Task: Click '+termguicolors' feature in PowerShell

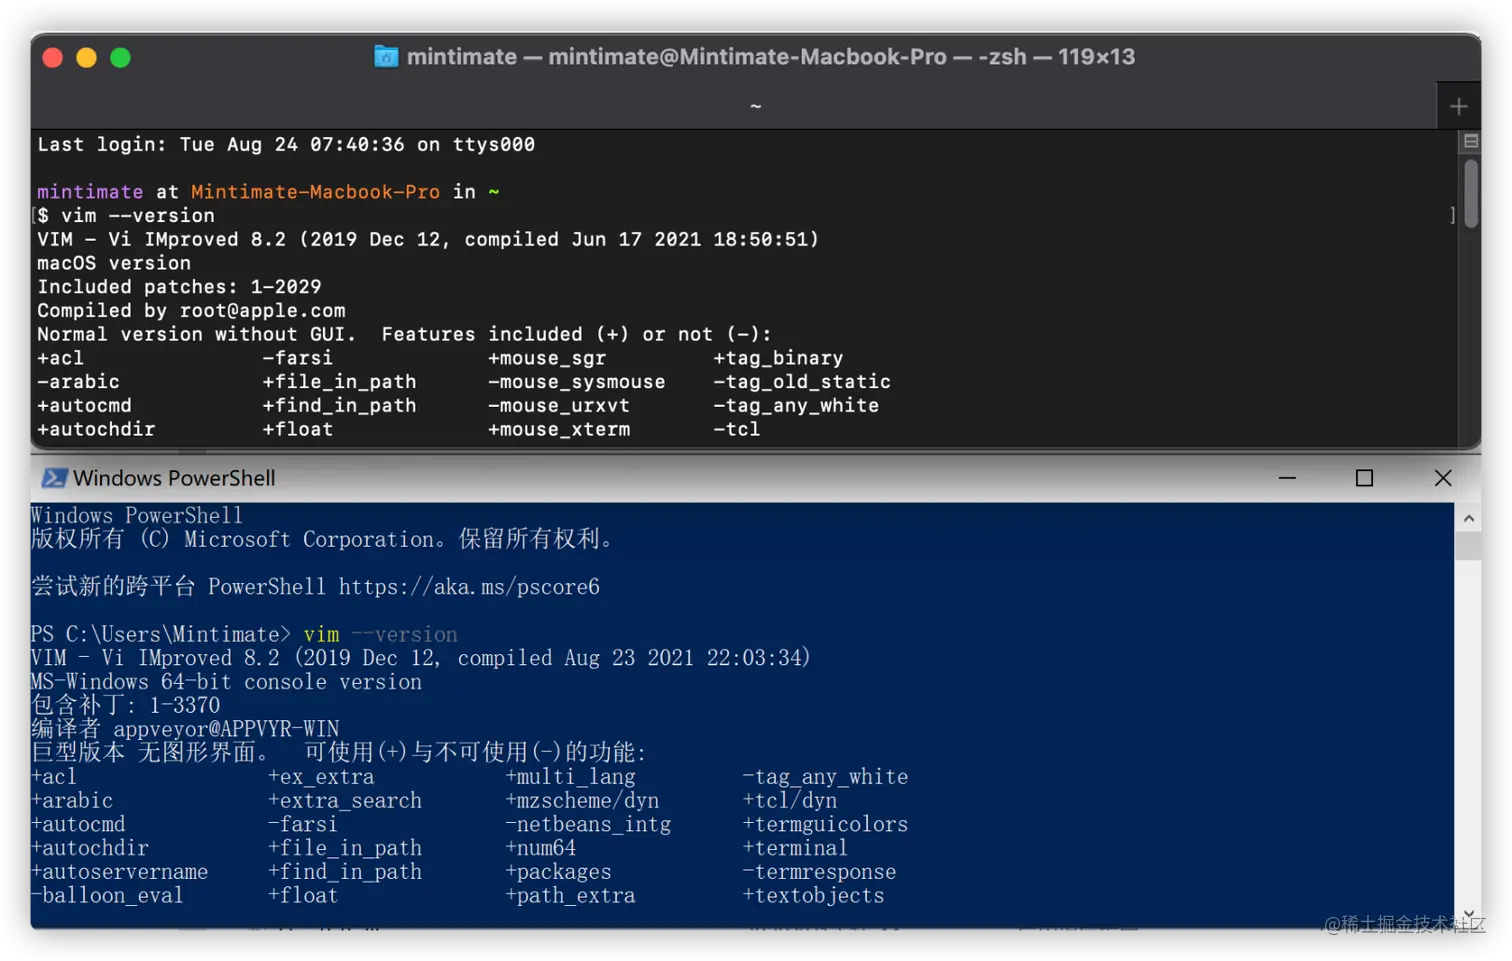Action: coord(825,825)
